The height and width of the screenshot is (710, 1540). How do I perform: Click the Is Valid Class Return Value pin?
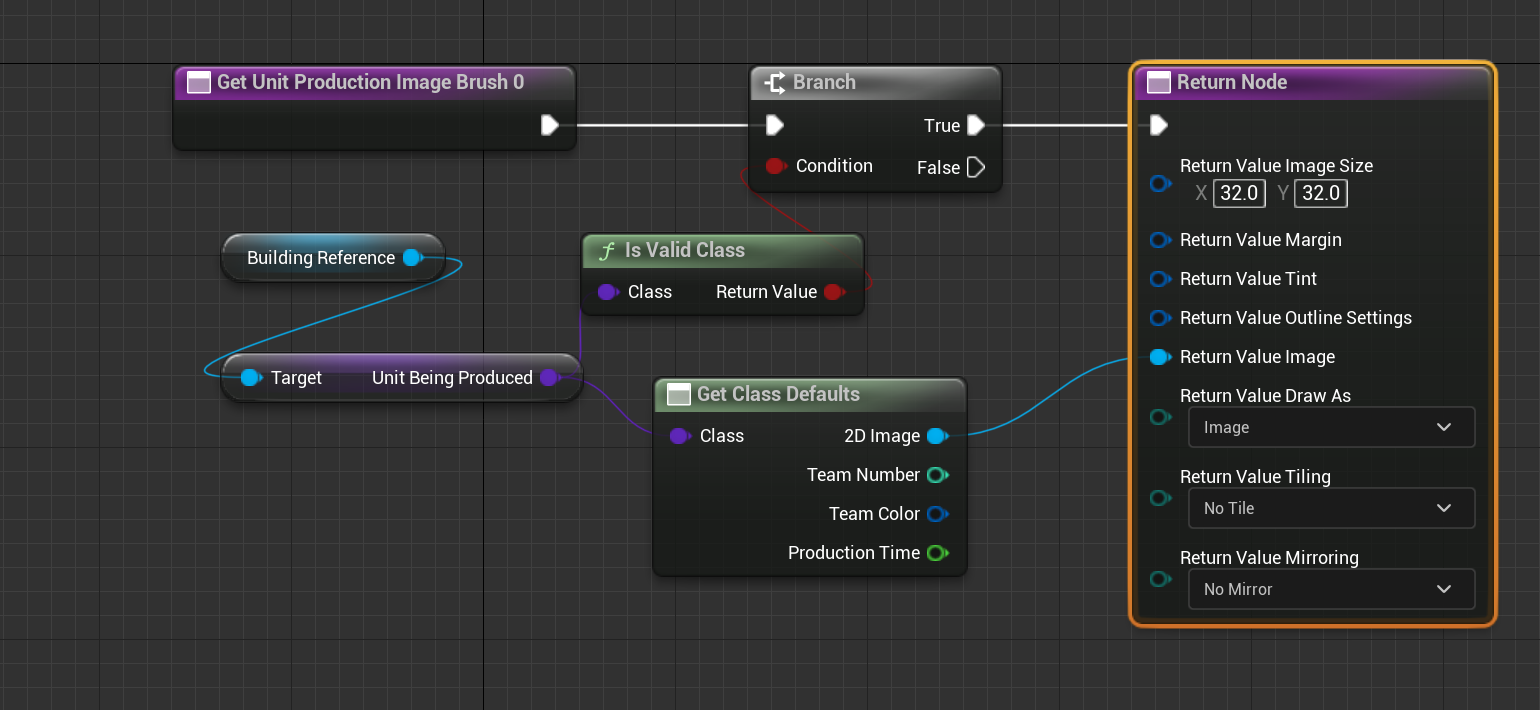pos(834,292)
